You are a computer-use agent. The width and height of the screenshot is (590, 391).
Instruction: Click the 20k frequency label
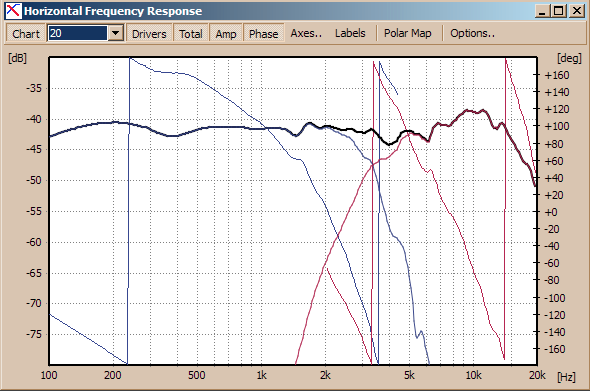(537, 375)
